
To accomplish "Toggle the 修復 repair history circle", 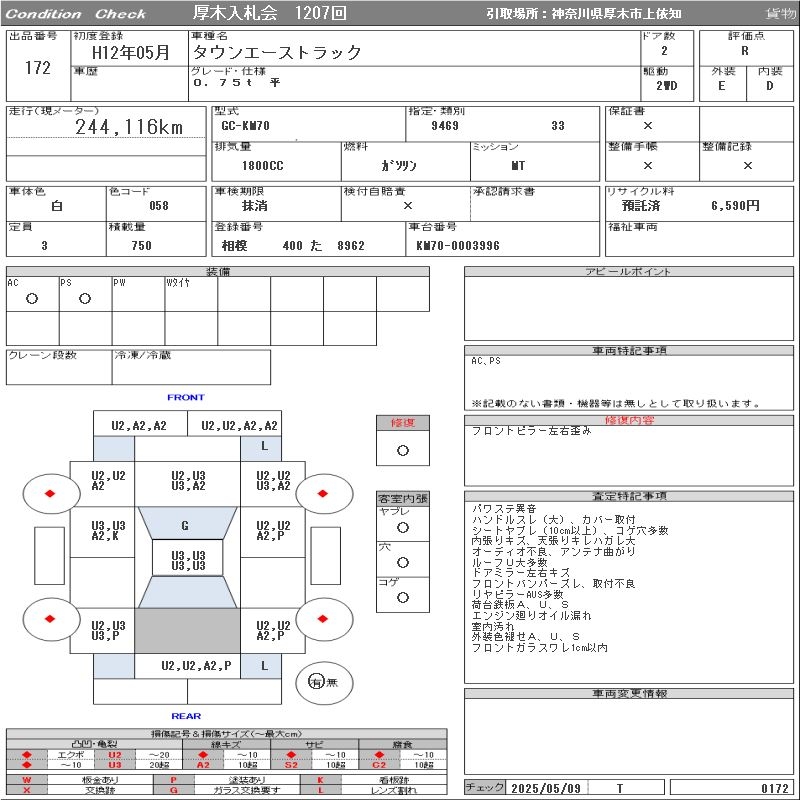I will [402, 450].
